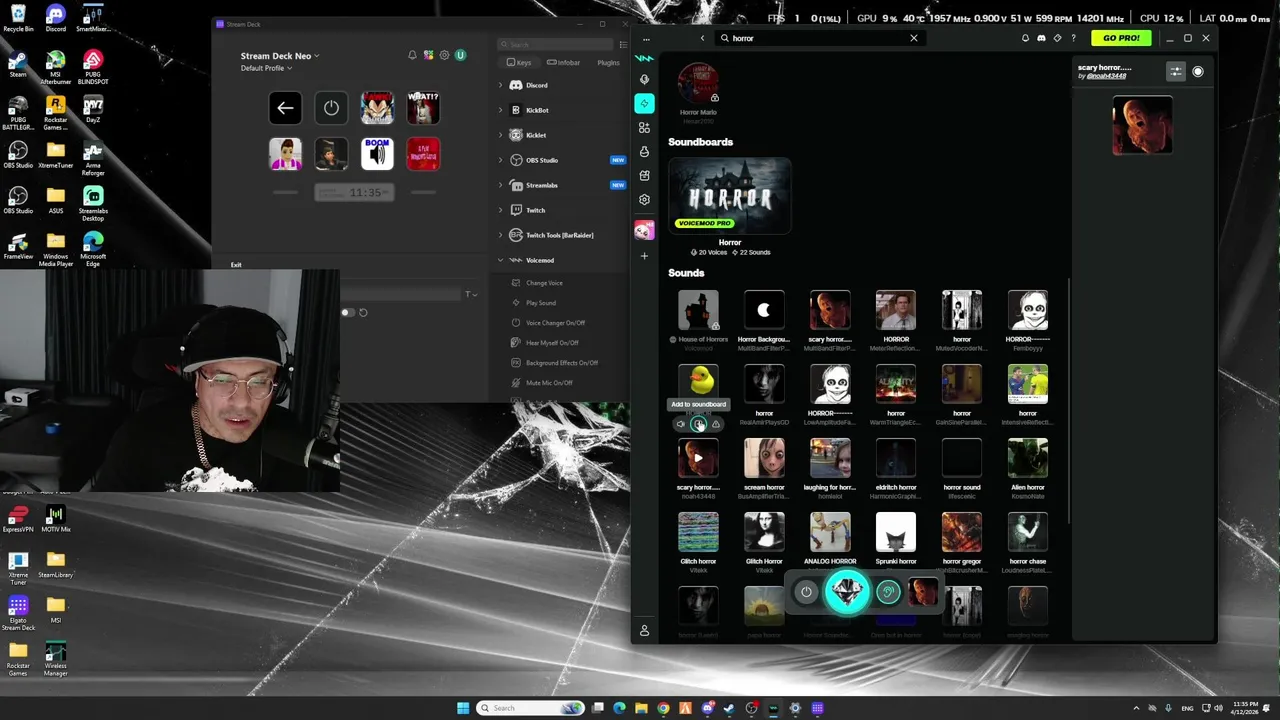The image size is (1280, 720).
Task: Open the @noah43448 author link
Action: point(1107,76)
